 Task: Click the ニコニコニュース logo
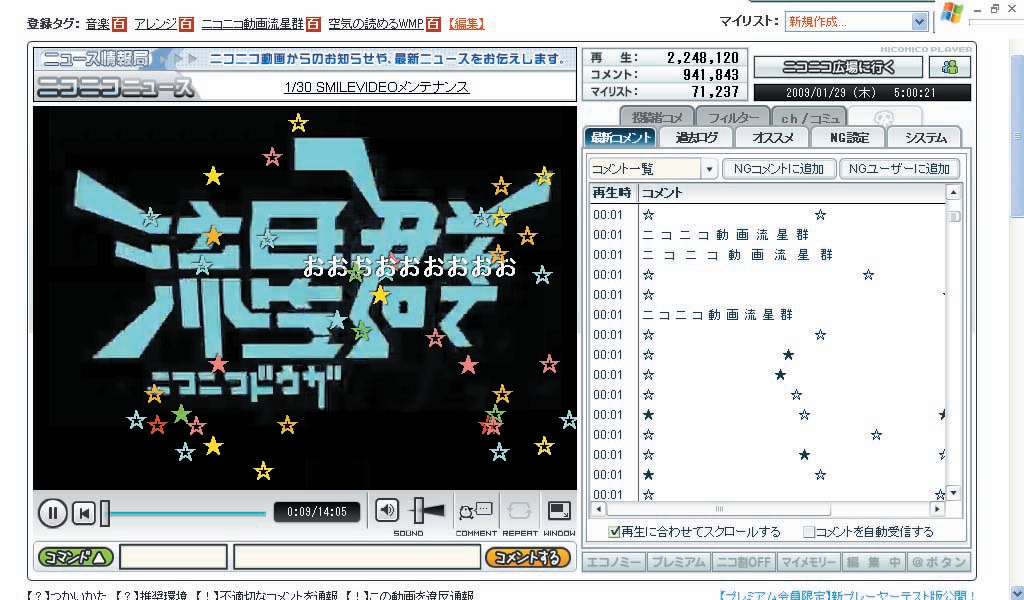click(116, 87)
